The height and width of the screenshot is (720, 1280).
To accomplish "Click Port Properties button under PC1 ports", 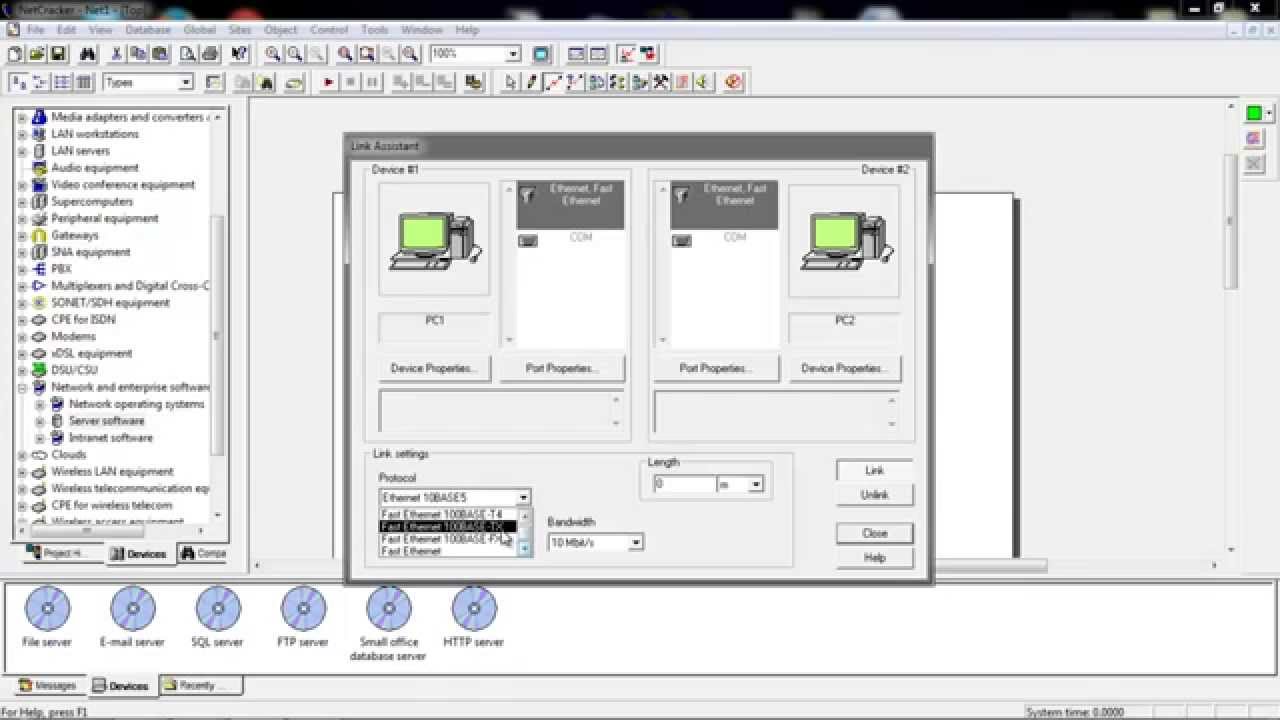I will (x=562, y=368).
